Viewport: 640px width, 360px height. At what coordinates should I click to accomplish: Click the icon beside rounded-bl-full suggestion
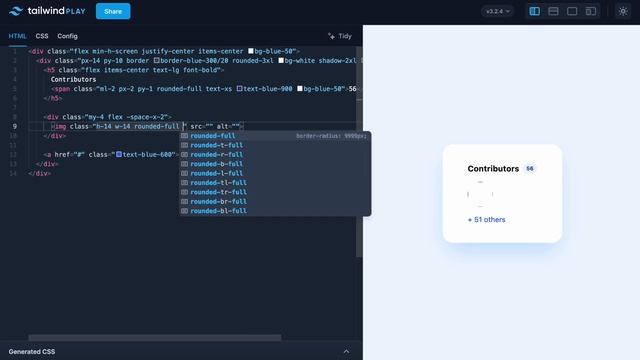(x=184, y=211)
